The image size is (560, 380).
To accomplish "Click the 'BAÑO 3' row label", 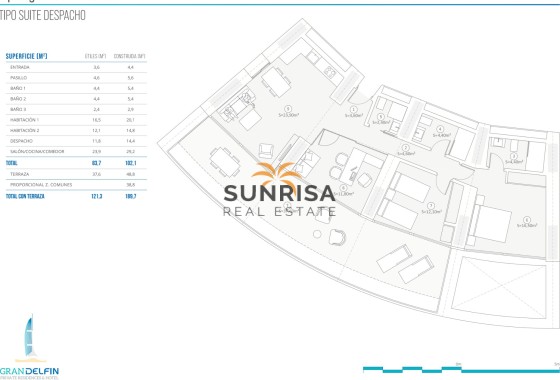I will [x=18, y=109].
